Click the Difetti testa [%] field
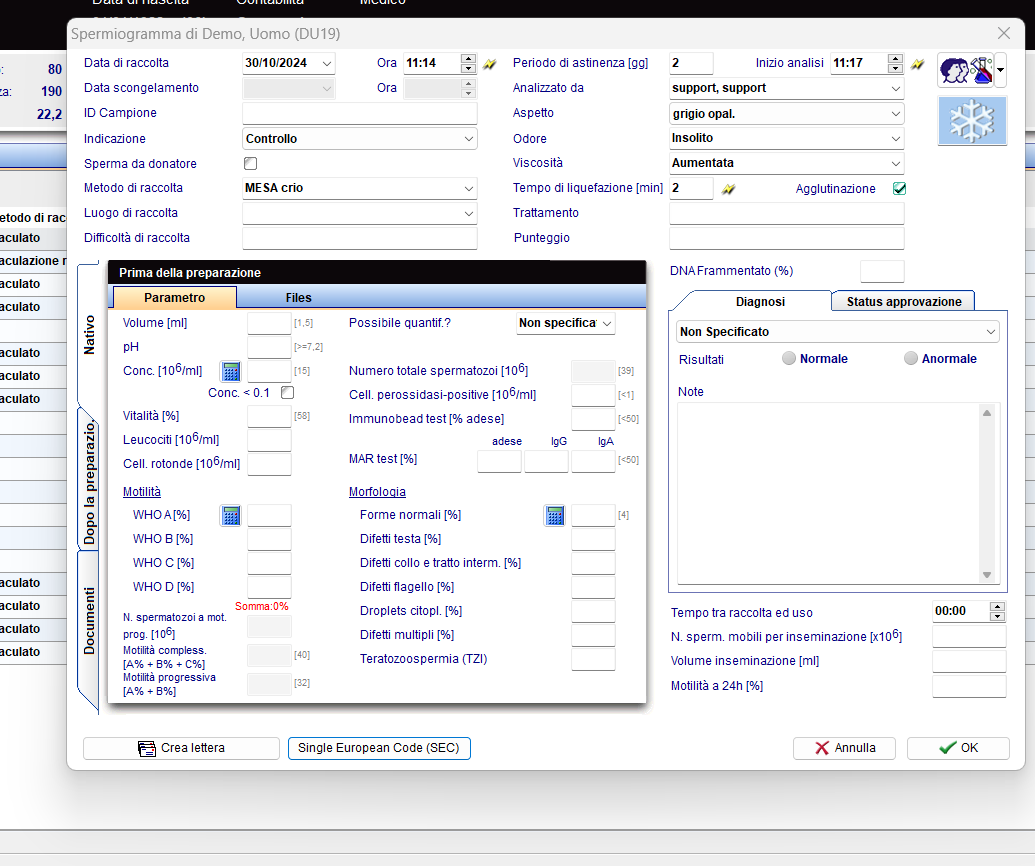 point(593,539)
